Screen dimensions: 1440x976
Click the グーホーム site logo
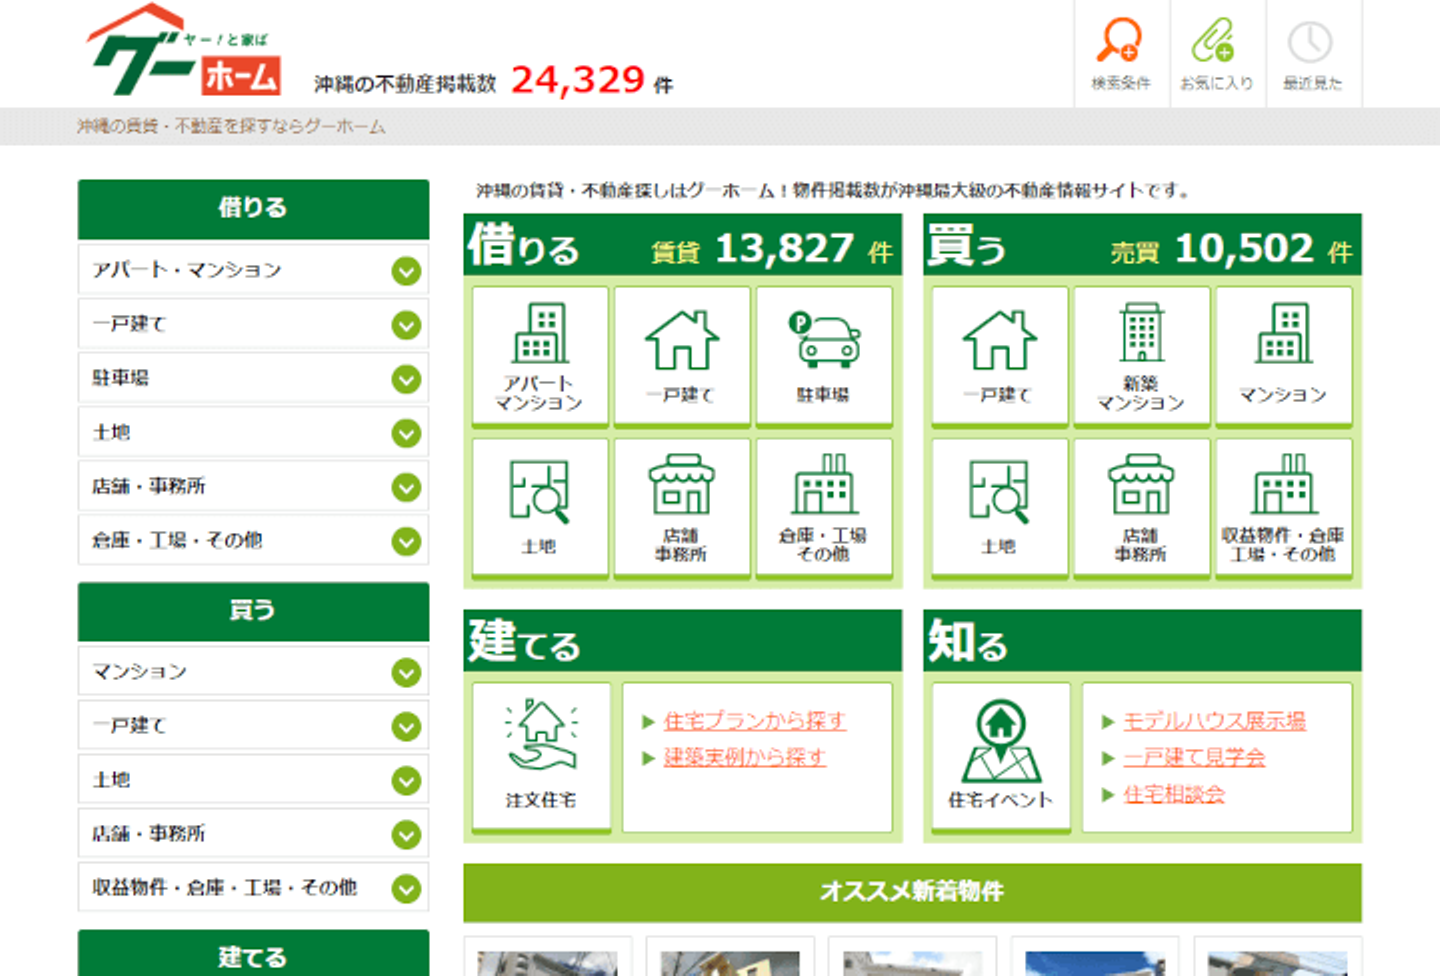click(x=184, y=51)
